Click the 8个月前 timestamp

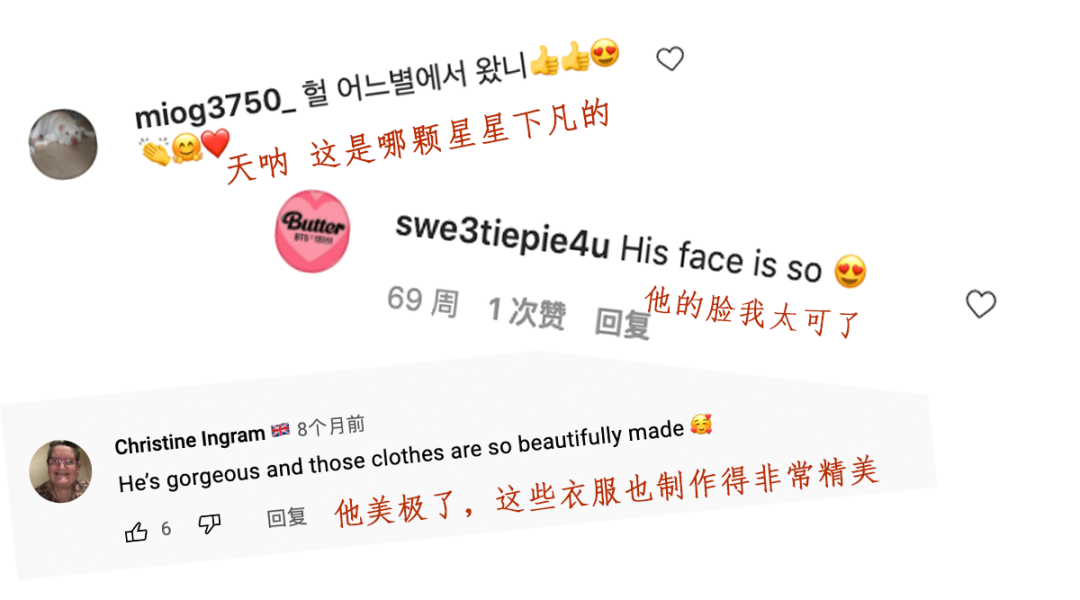pyautogui.click(x=331, y=426)
